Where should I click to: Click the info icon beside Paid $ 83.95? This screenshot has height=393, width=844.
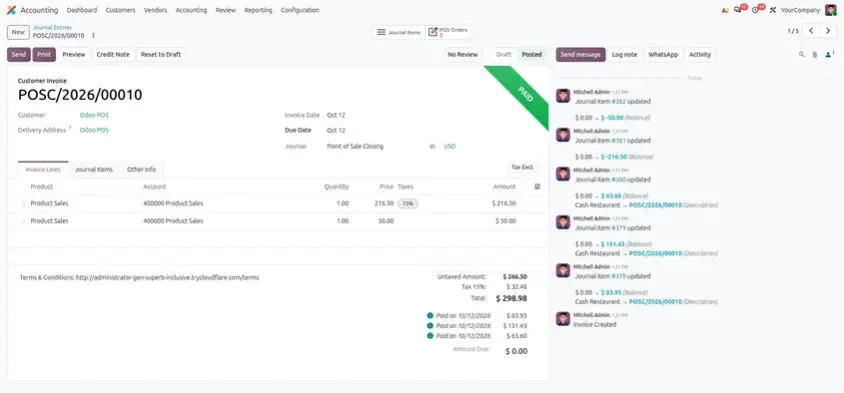click(x=430, y=316)
